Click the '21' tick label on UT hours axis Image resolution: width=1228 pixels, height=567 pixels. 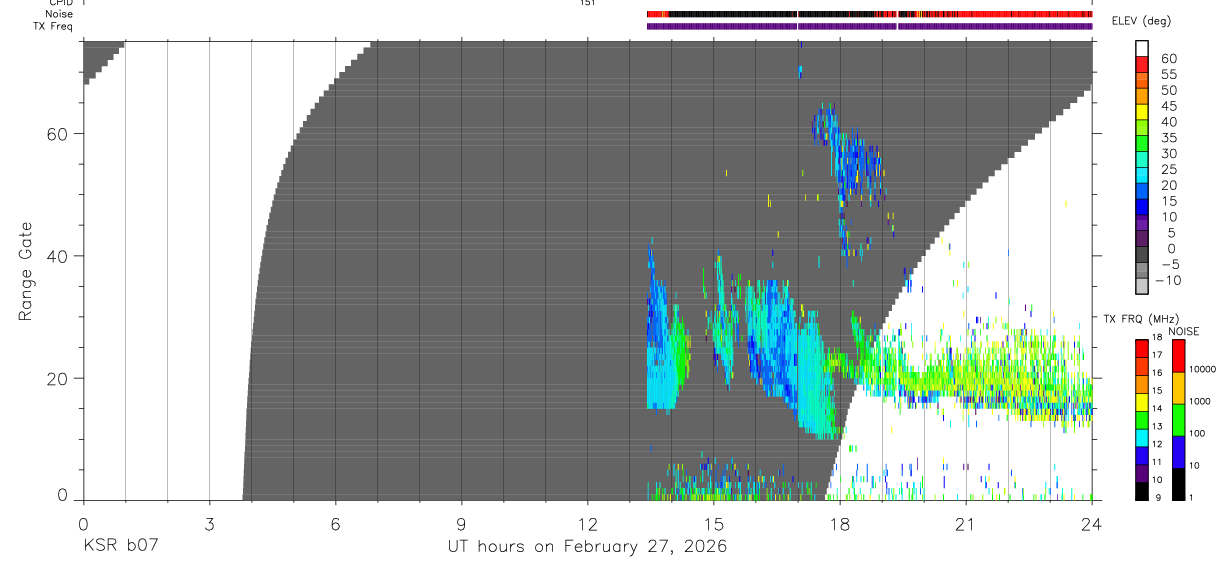click(965, 523)
